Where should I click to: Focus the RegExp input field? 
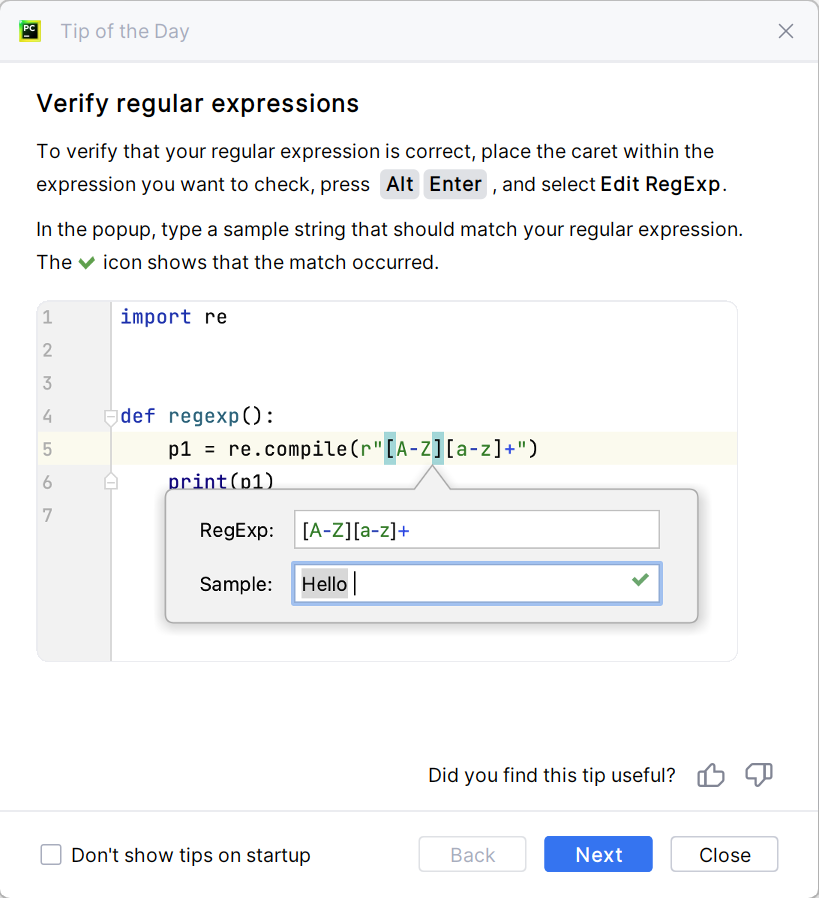[476, 530]
